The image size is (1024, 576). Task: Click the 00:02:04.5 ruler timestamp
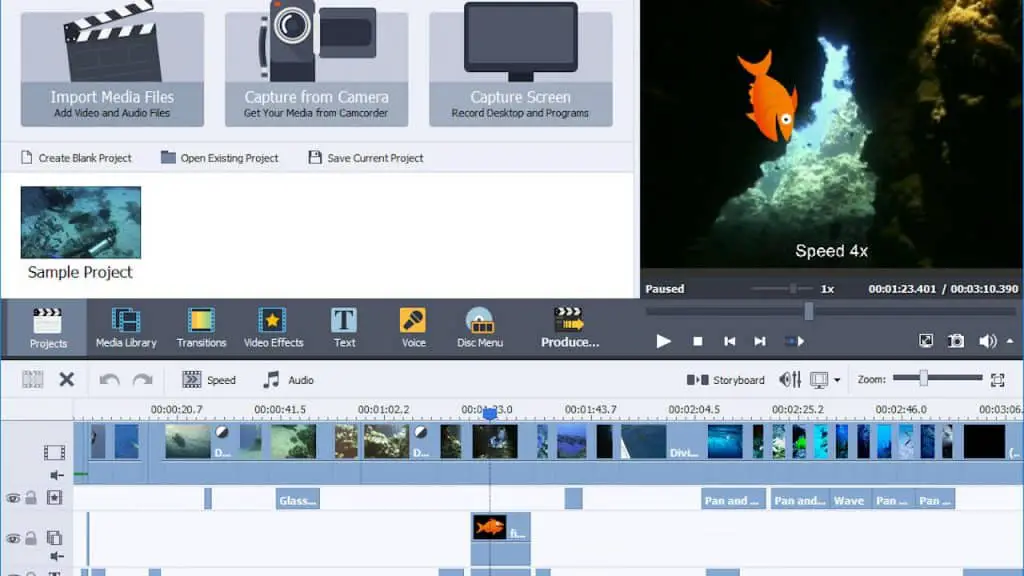(x=694, y=409)
